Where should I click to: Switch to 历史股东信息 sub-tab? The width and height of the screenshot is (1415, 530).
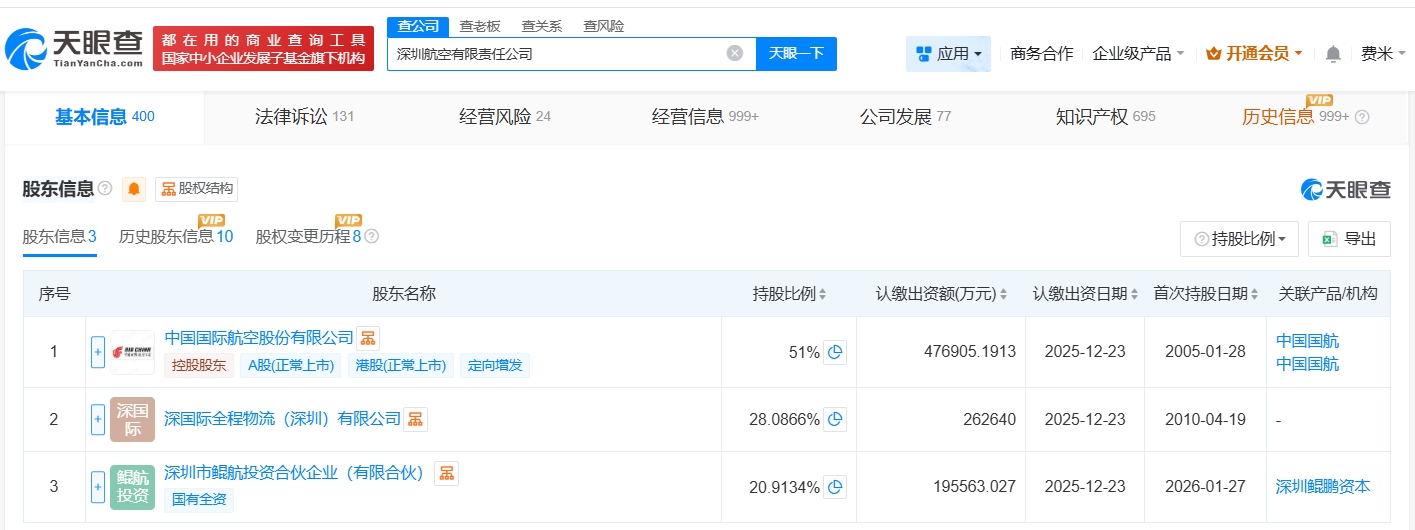point(175,237)
